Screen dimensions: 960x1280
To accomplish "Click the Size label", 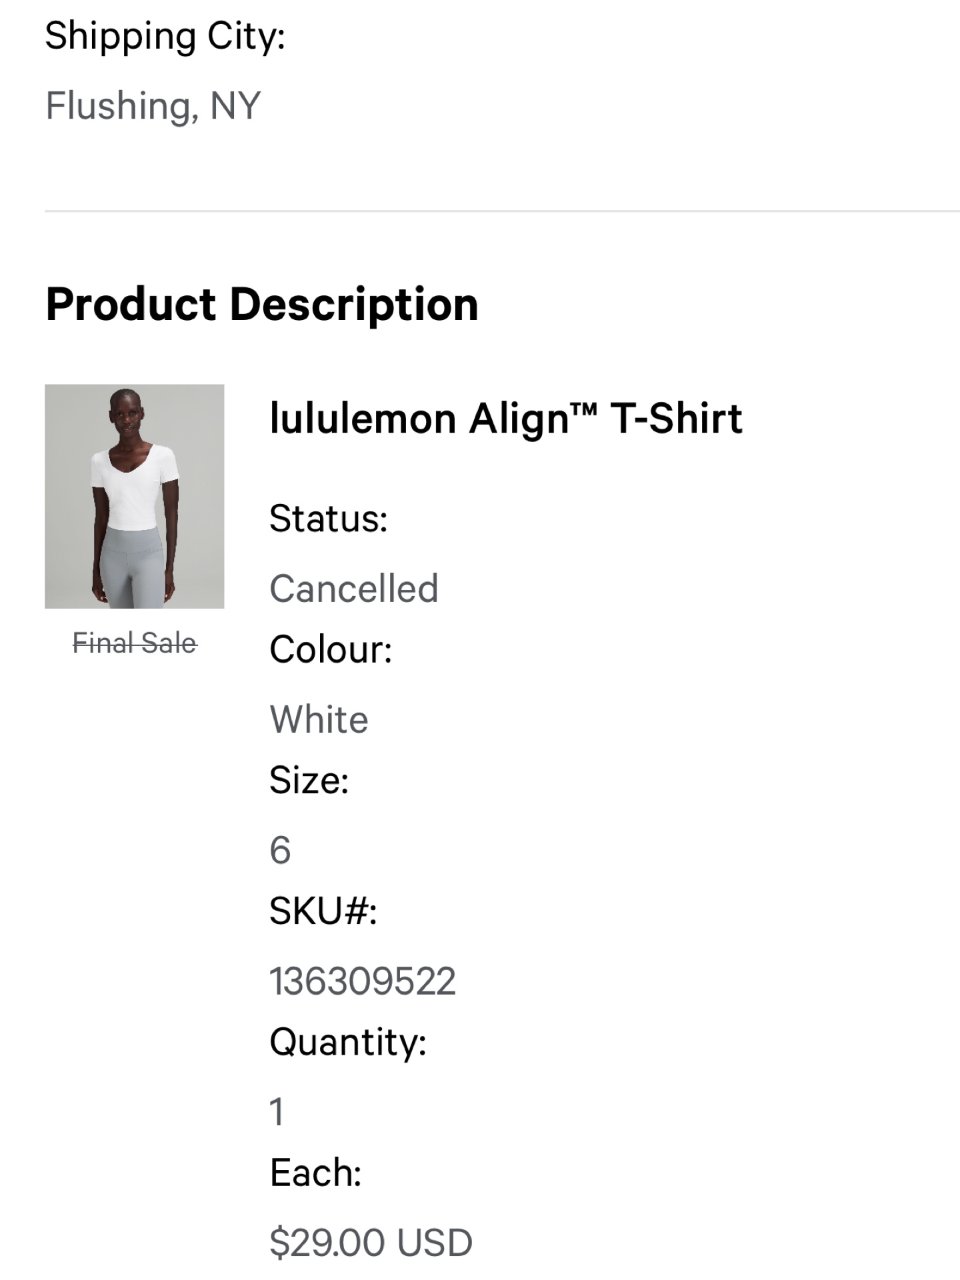I will [309, 781].
